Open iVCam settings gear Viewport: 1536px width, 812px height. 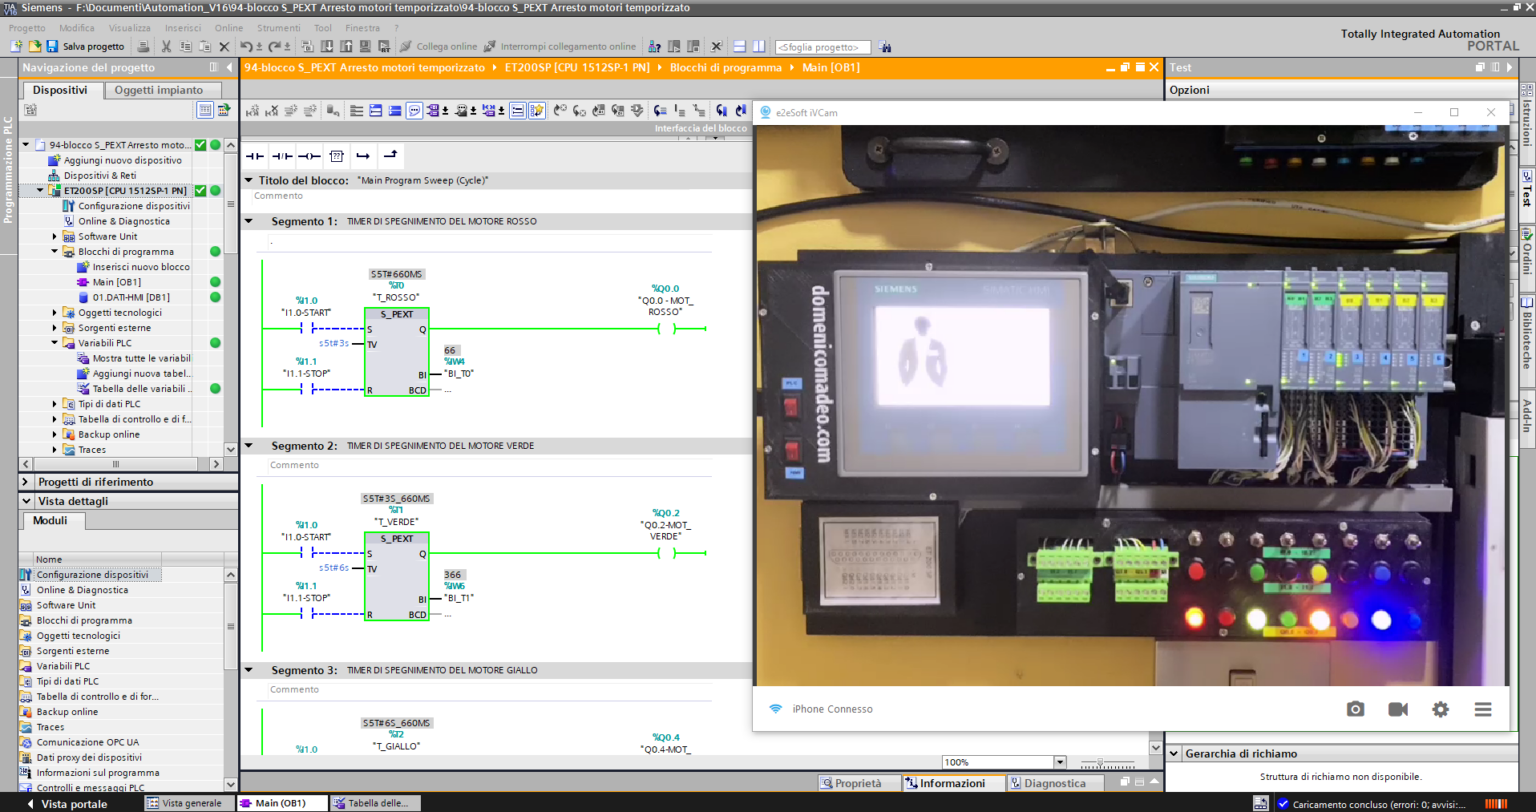click(1440, 709)
